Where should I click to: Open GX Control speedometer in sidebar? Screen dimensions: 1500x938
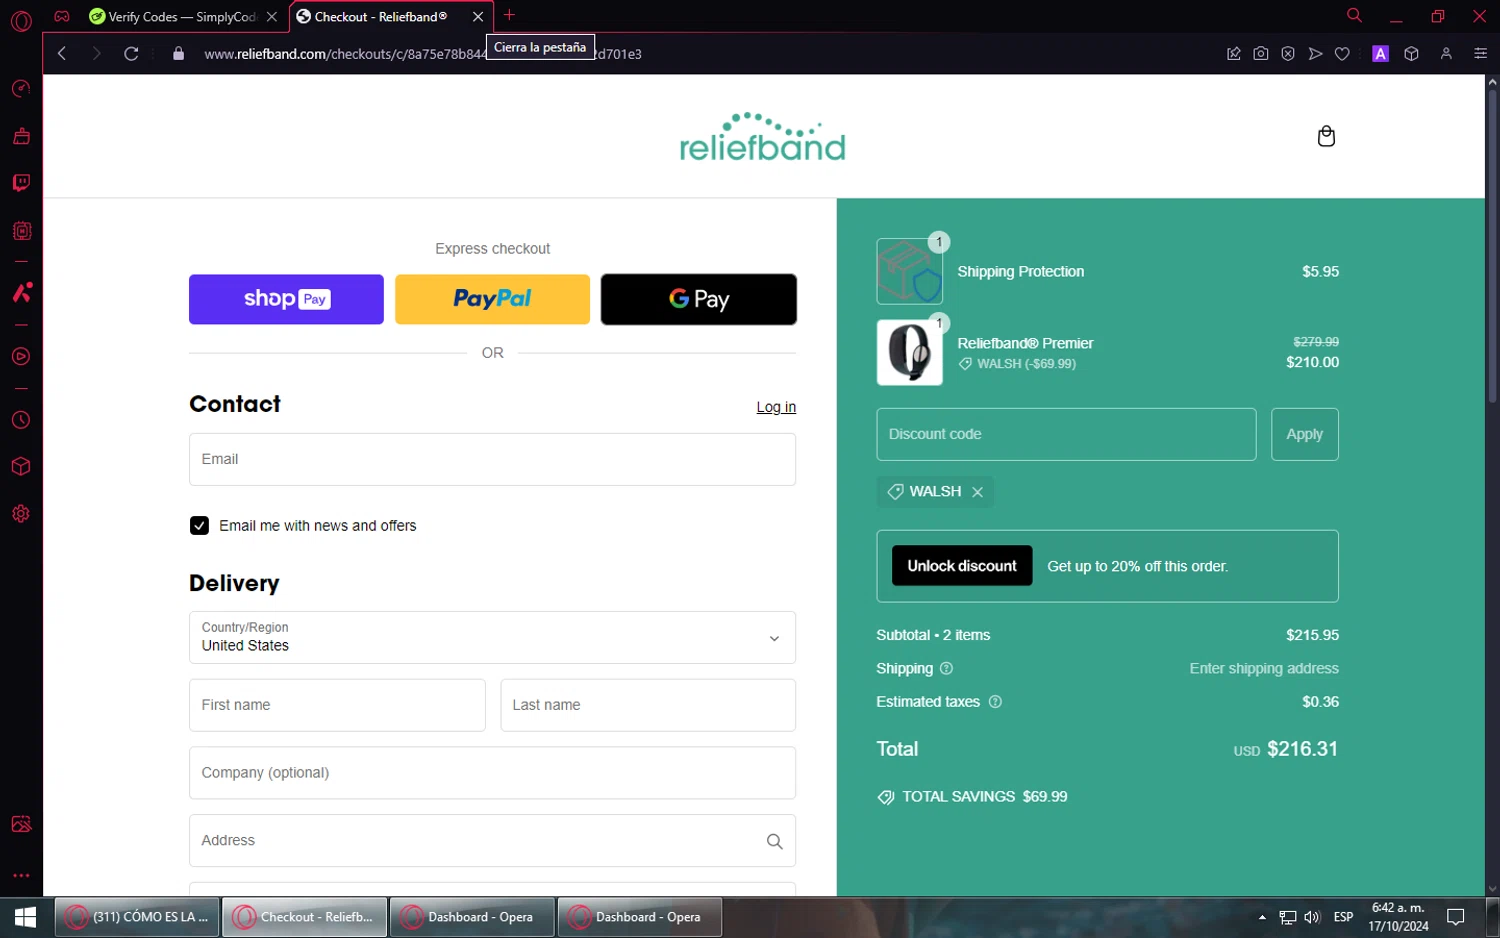21,89
